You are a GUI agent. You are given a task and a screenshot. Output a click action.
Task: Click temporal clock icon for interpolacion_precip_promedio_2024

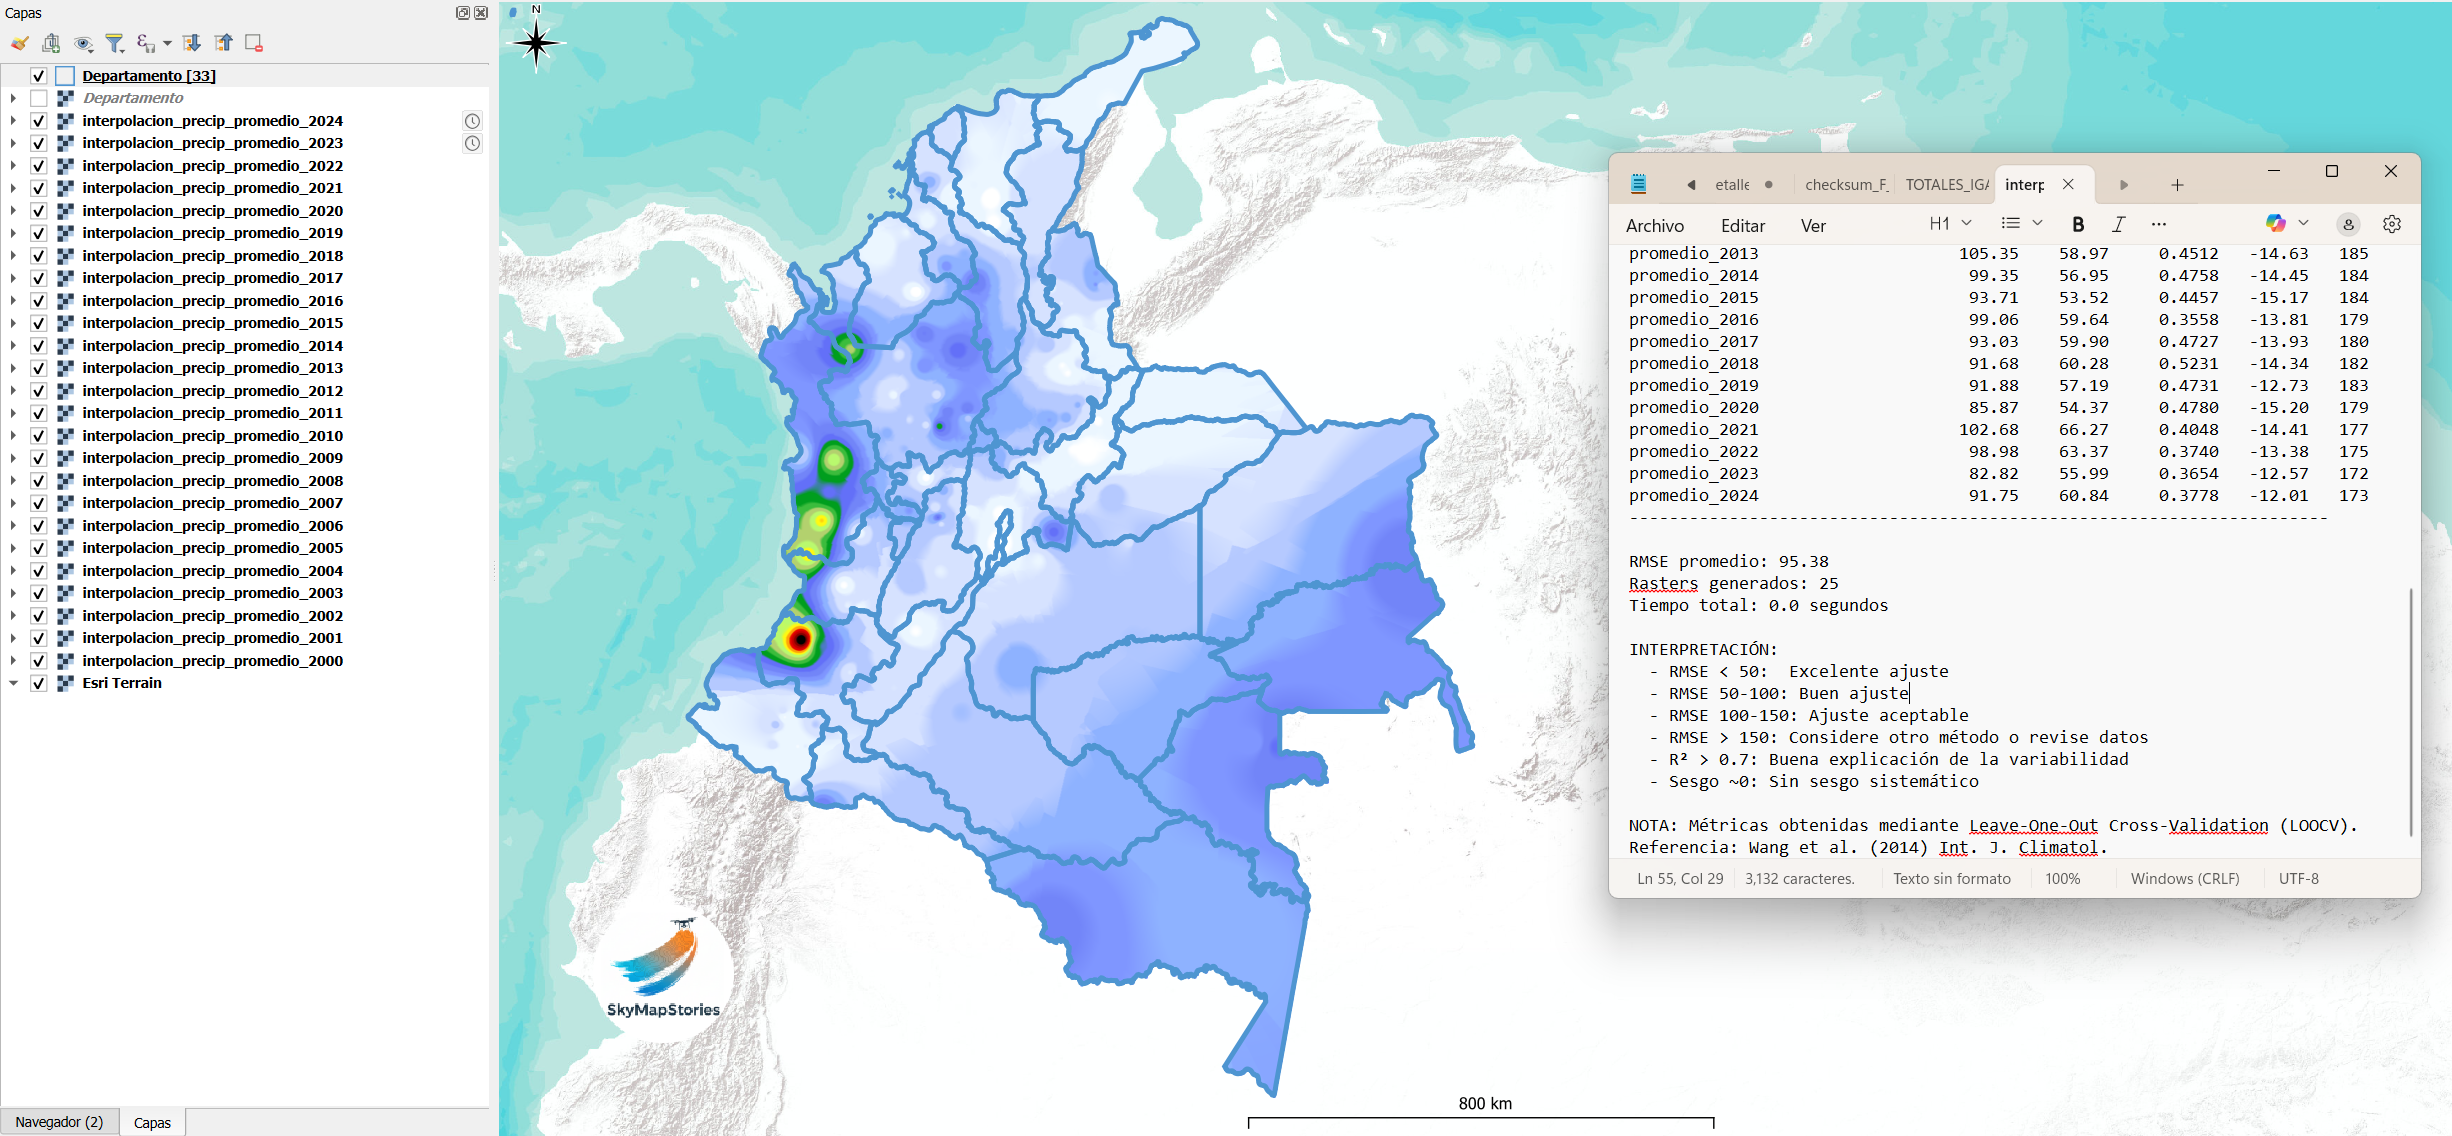point(472,121)
